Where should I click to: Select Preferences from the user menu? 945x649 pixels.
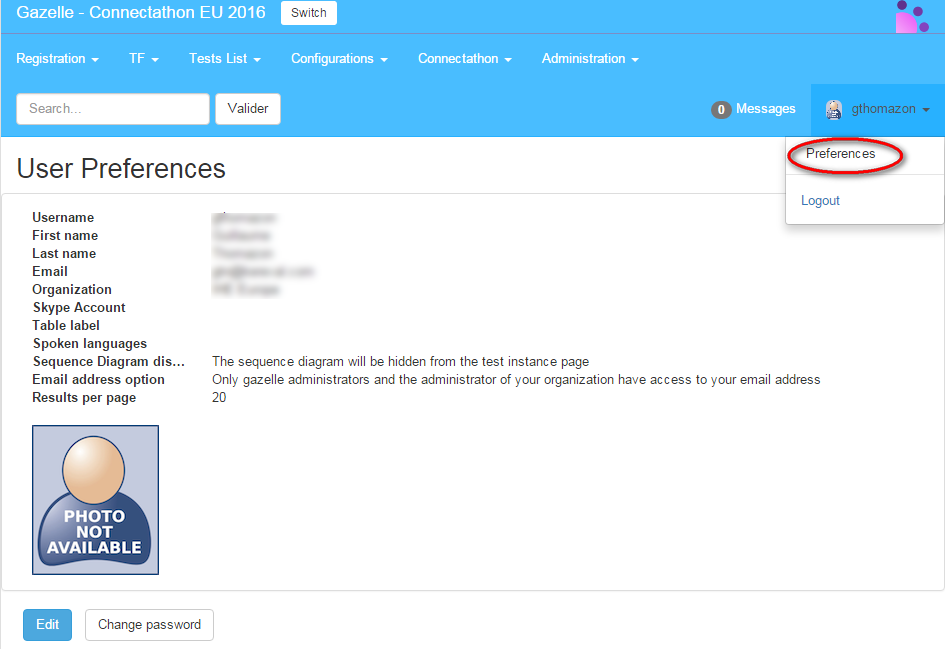point(840,154)
